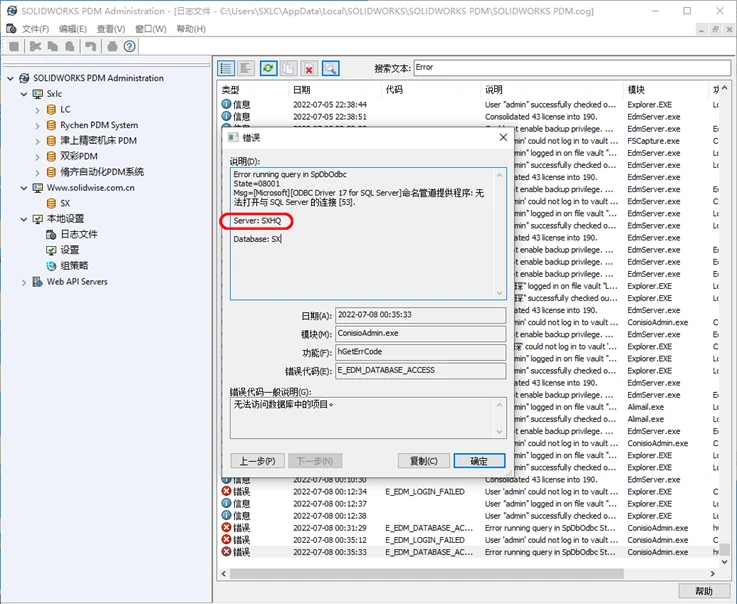Screen dimensions: 737x604
Task: Click the Sxlc server computer icon
Action: pos(37,94)
